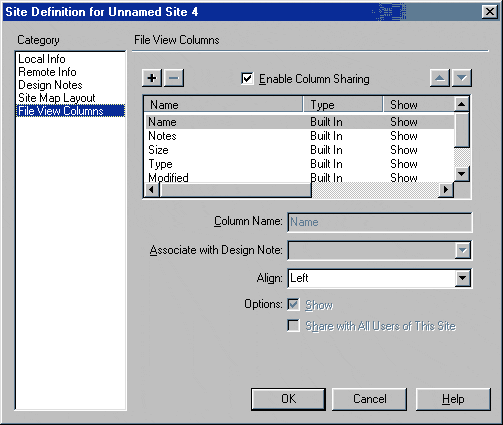This screenshot has width=503, height=425.
Task: Check Share with All Users of This Site
Action: (293, 326)
